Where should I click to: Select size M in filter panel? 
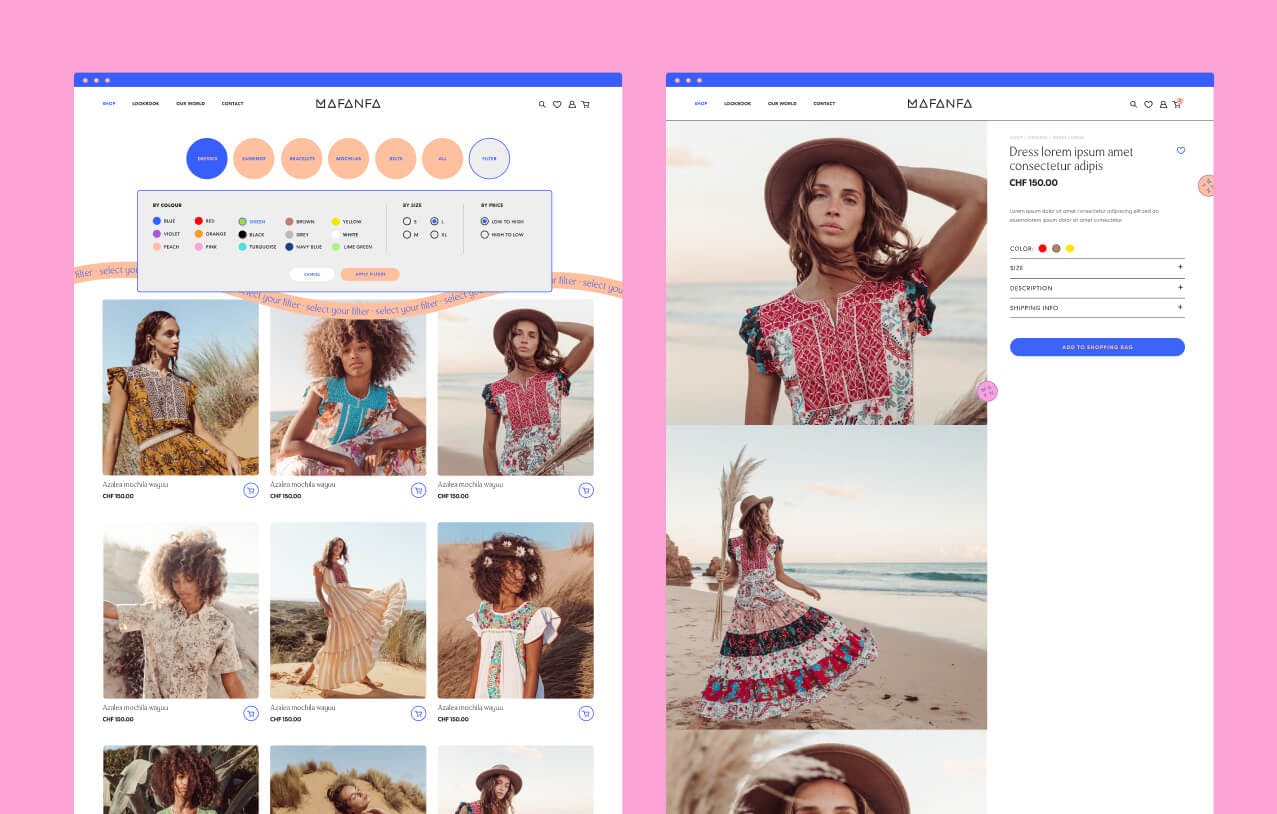point(407,235)
